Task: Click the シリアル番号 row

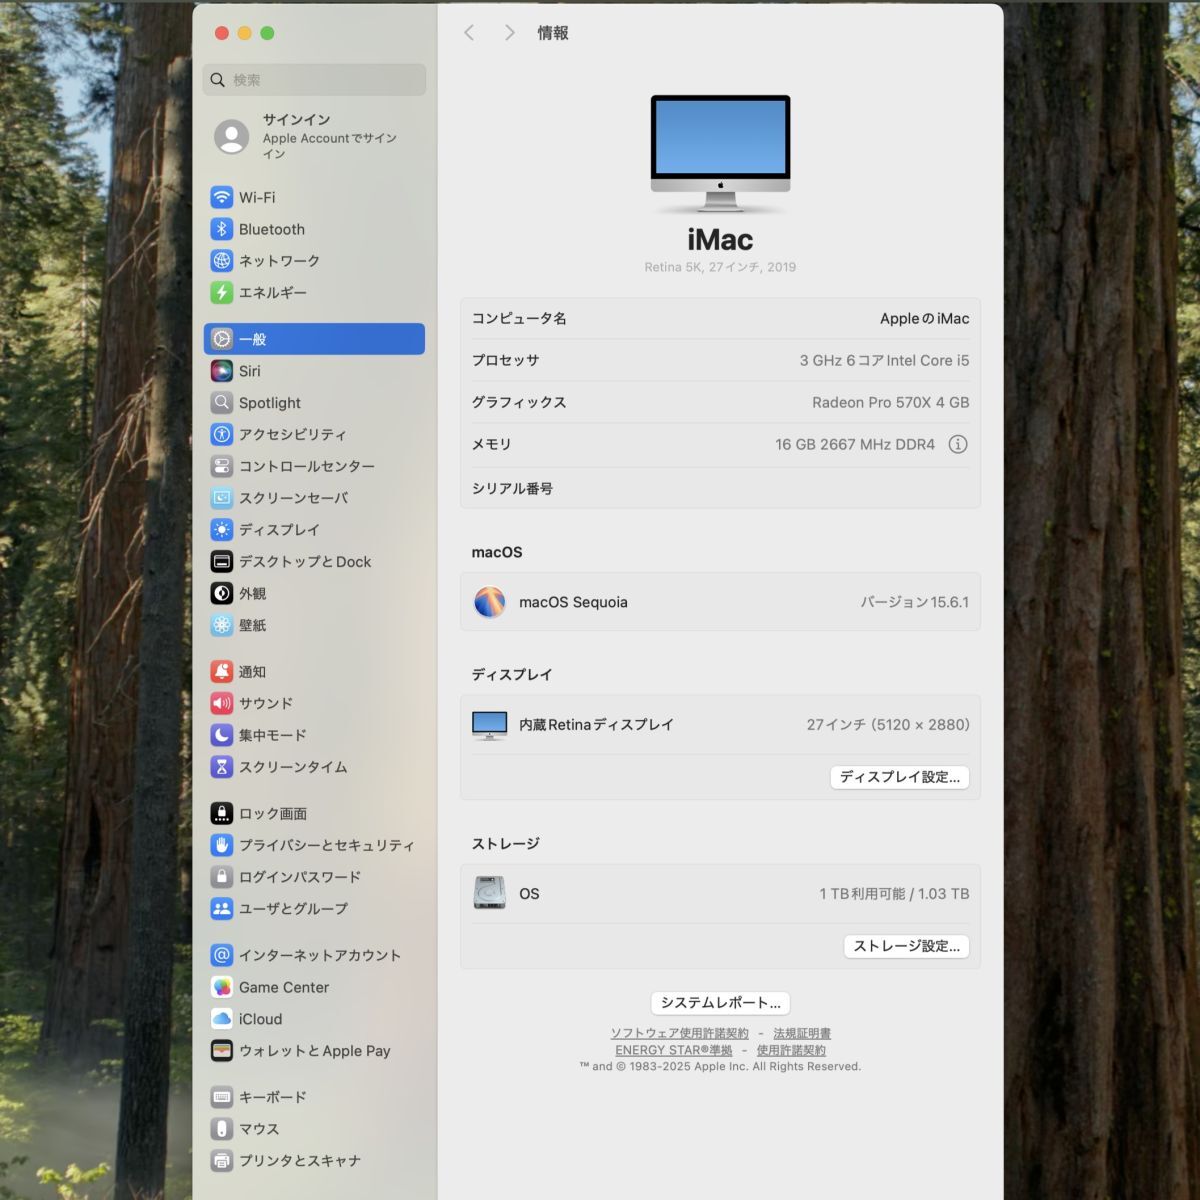Action: tap(720, 488)
